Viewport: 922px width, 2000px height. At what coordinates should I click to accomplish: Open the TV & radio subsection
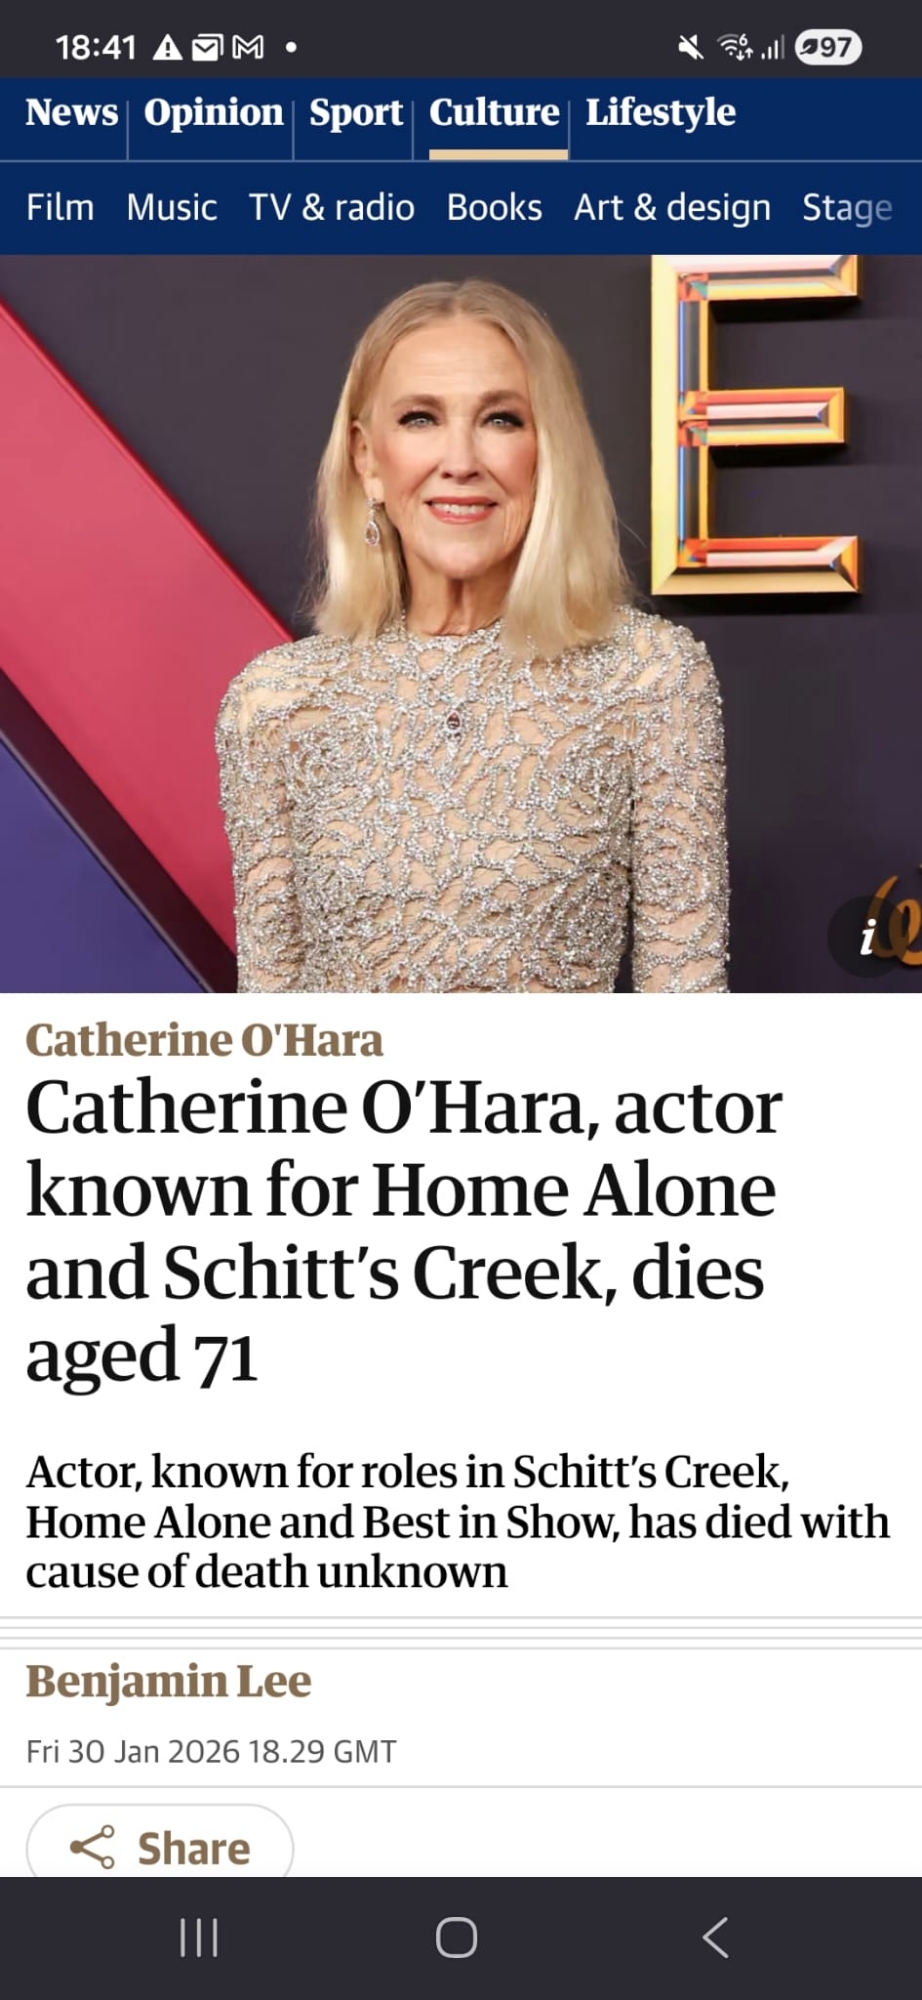click(331, 207)
